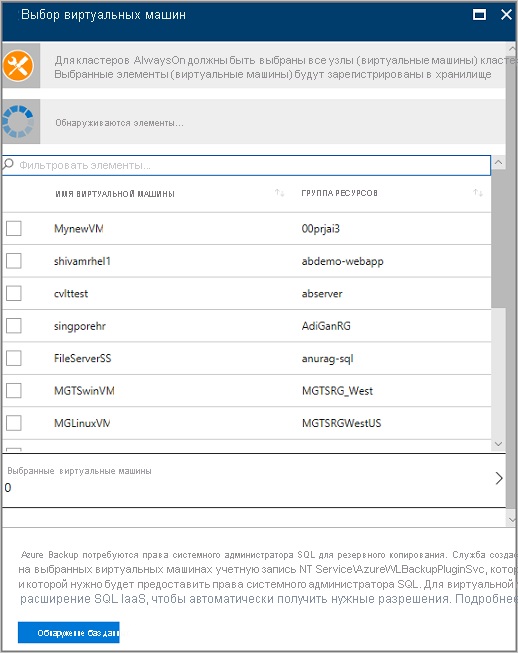Click the wrench tools icon in info banner
The image size is (518, 653).
(x=18, y=66)
